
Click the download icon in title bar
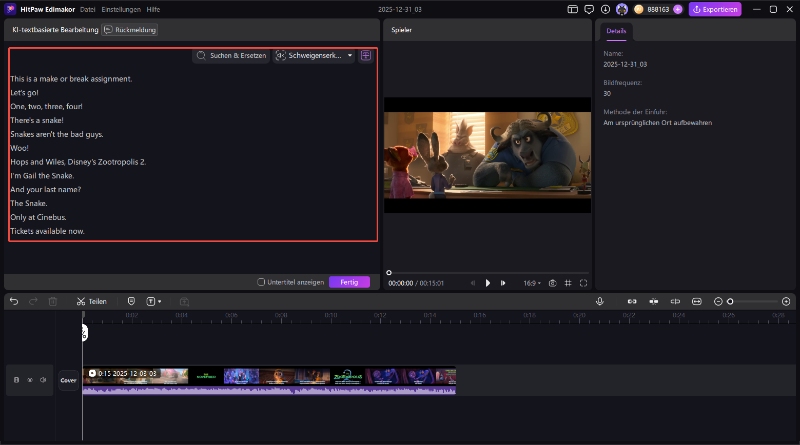(604, 9)
